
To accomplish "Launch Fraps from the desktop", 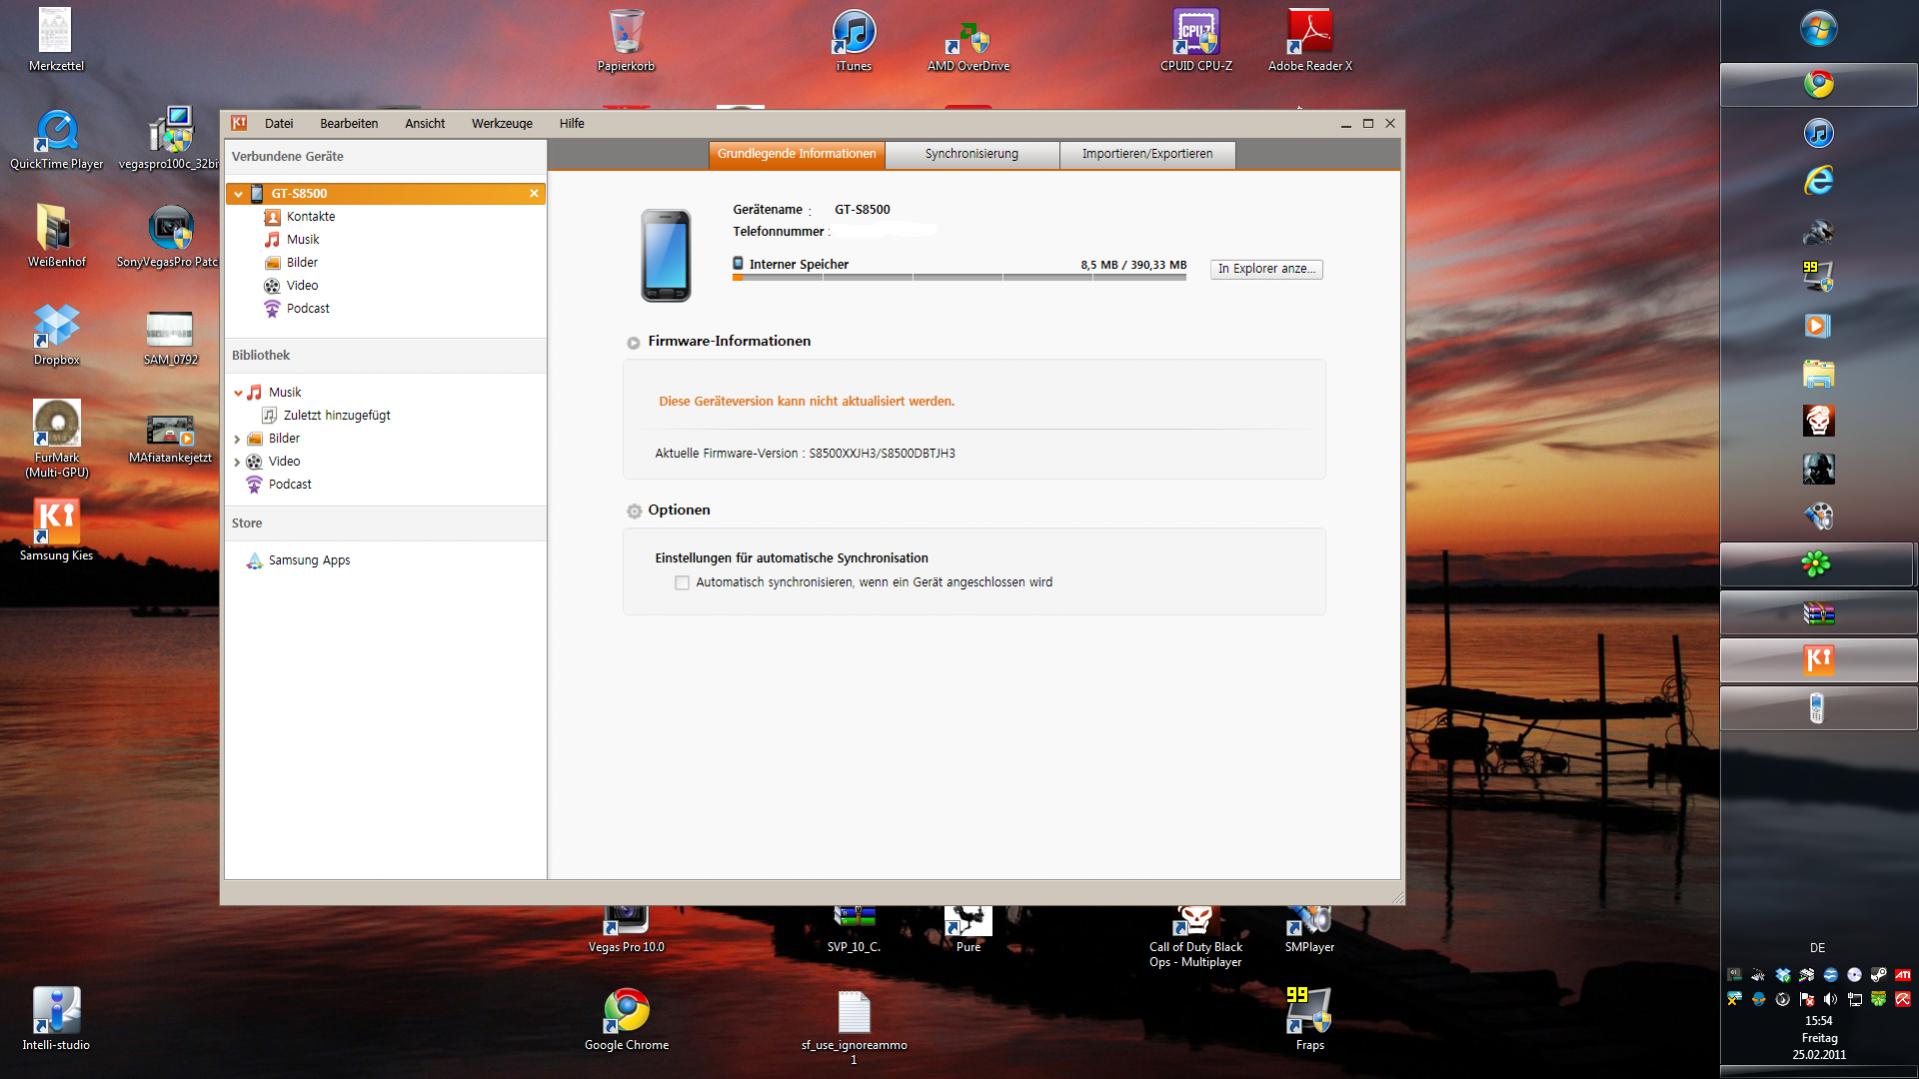I will click(x=1310, y=1020).
